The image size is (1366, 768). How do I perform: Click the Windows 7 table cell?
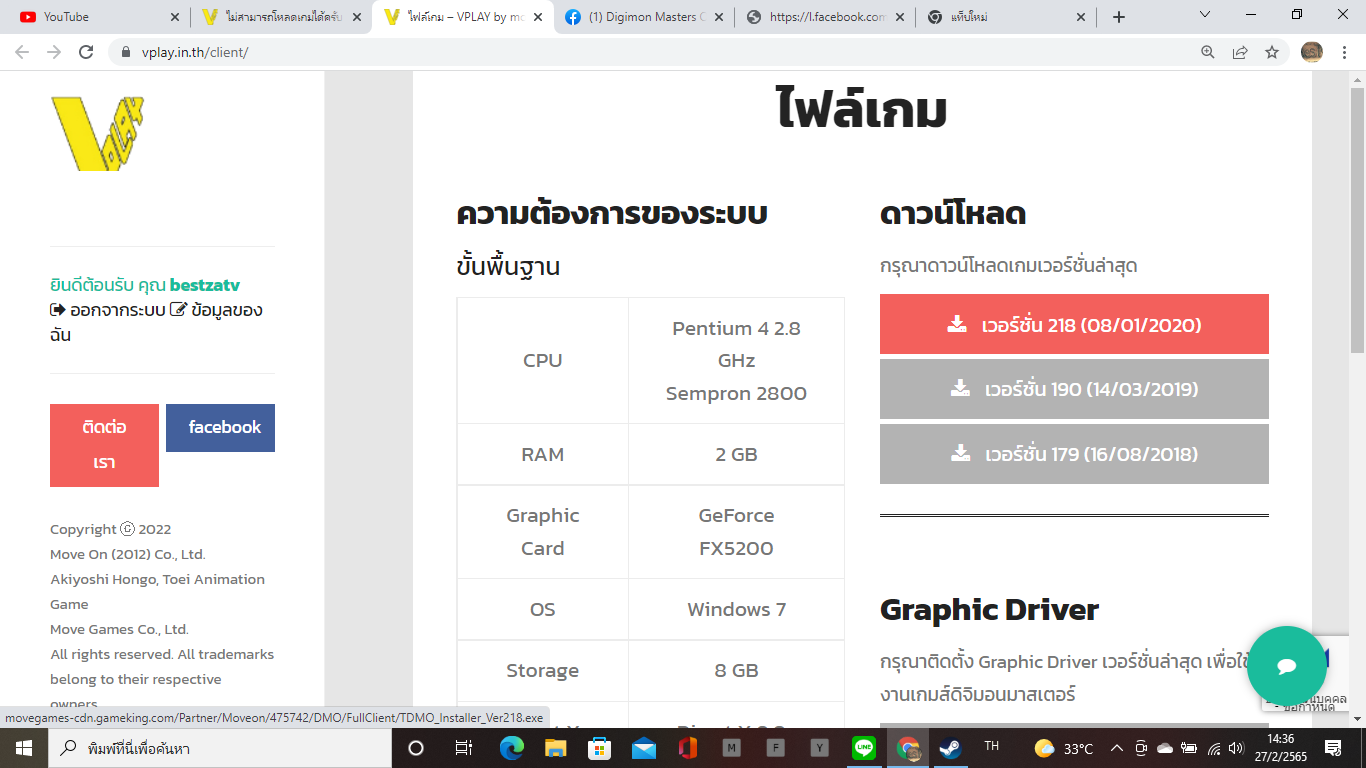(736, 609)
